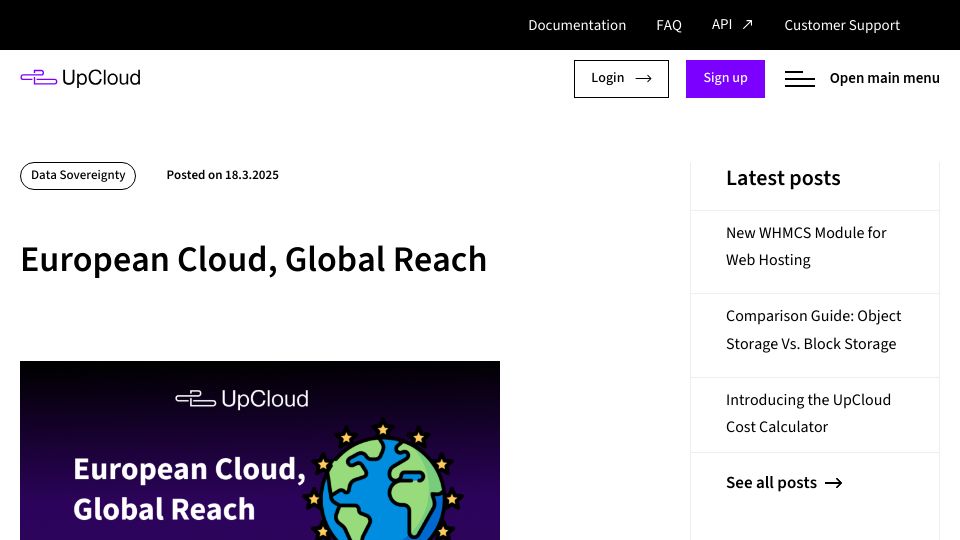Viewport: 960px width, 540px height.
Task: Open Customer Support page
Action: pos(842,25)
